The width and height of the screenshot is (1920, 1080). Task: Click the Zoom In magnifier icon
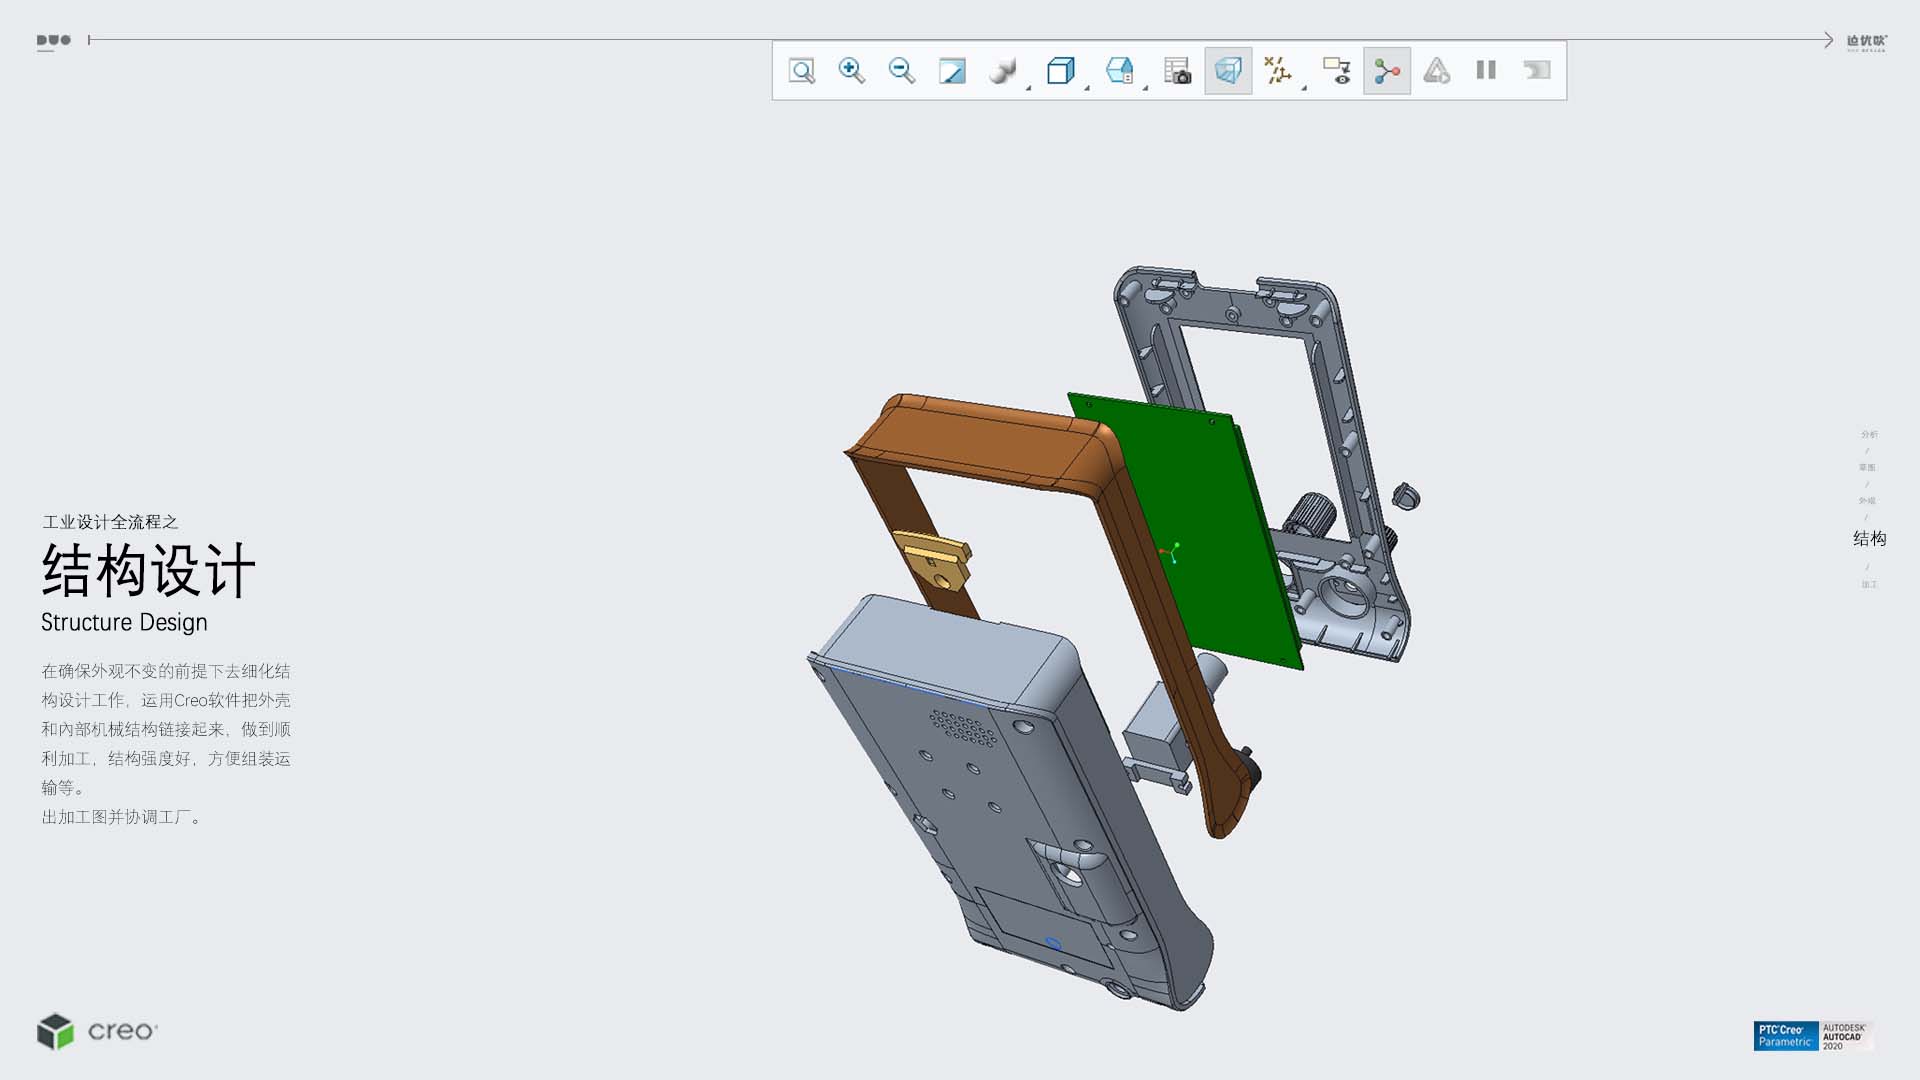[x=852, y=71]
